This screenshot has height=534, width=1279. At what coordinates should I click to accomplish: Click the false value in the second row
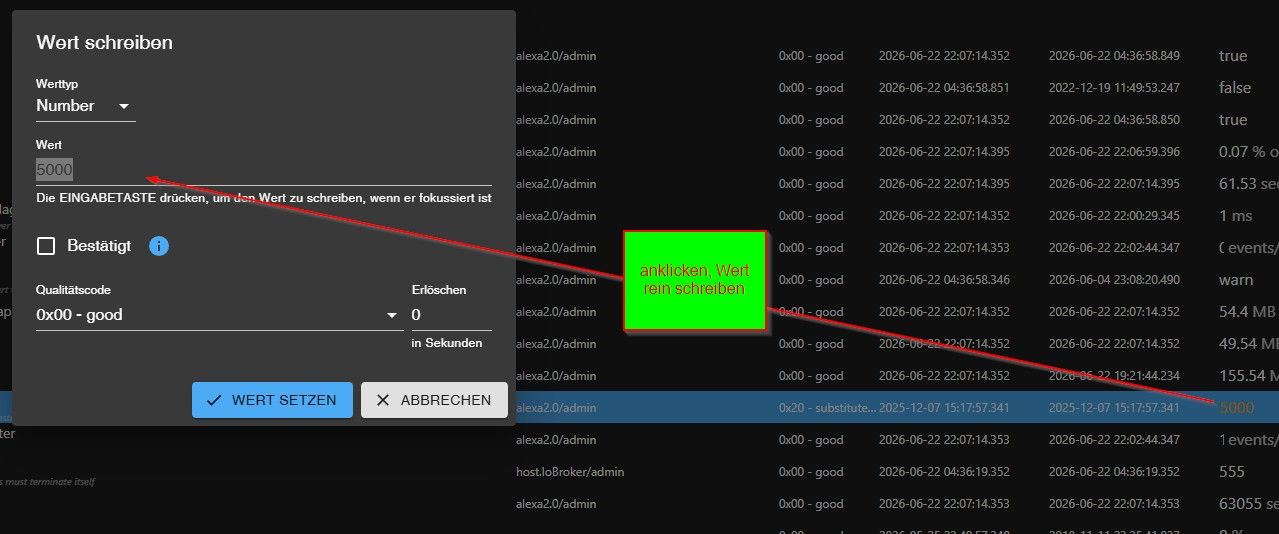click(x=1235, y=87)
